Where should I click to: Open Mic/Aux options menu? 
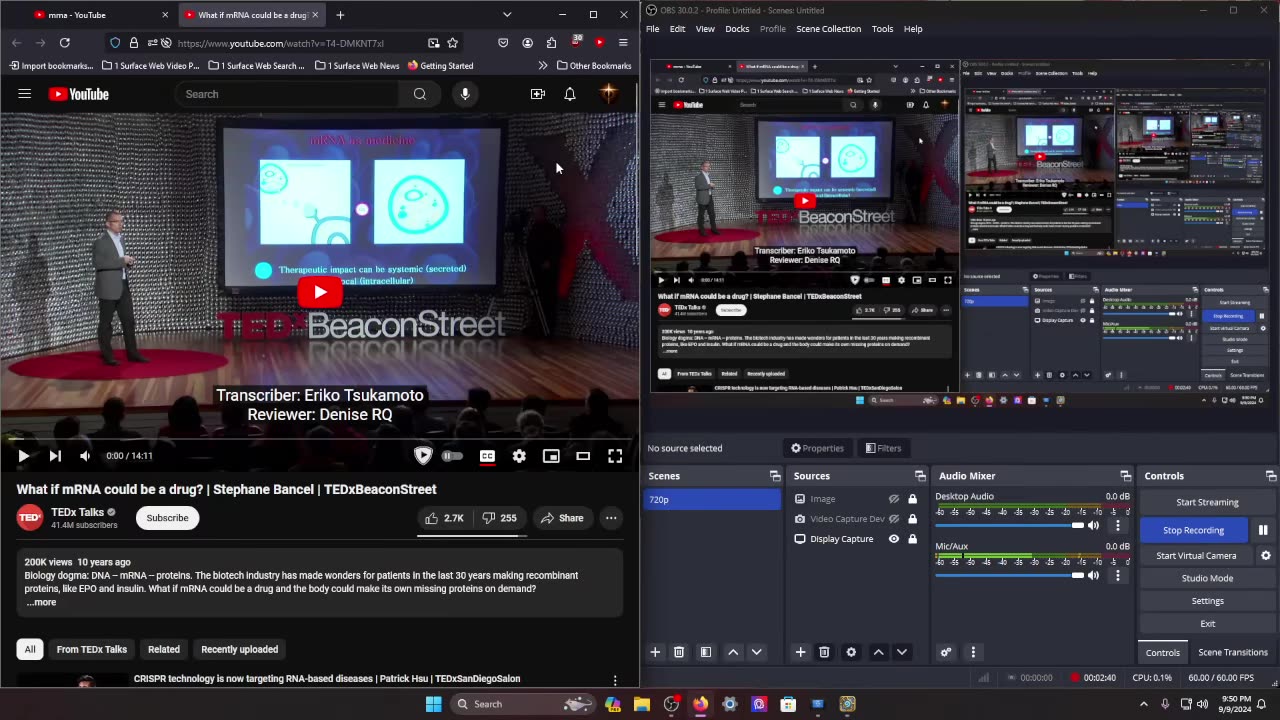click(1118, 575)
